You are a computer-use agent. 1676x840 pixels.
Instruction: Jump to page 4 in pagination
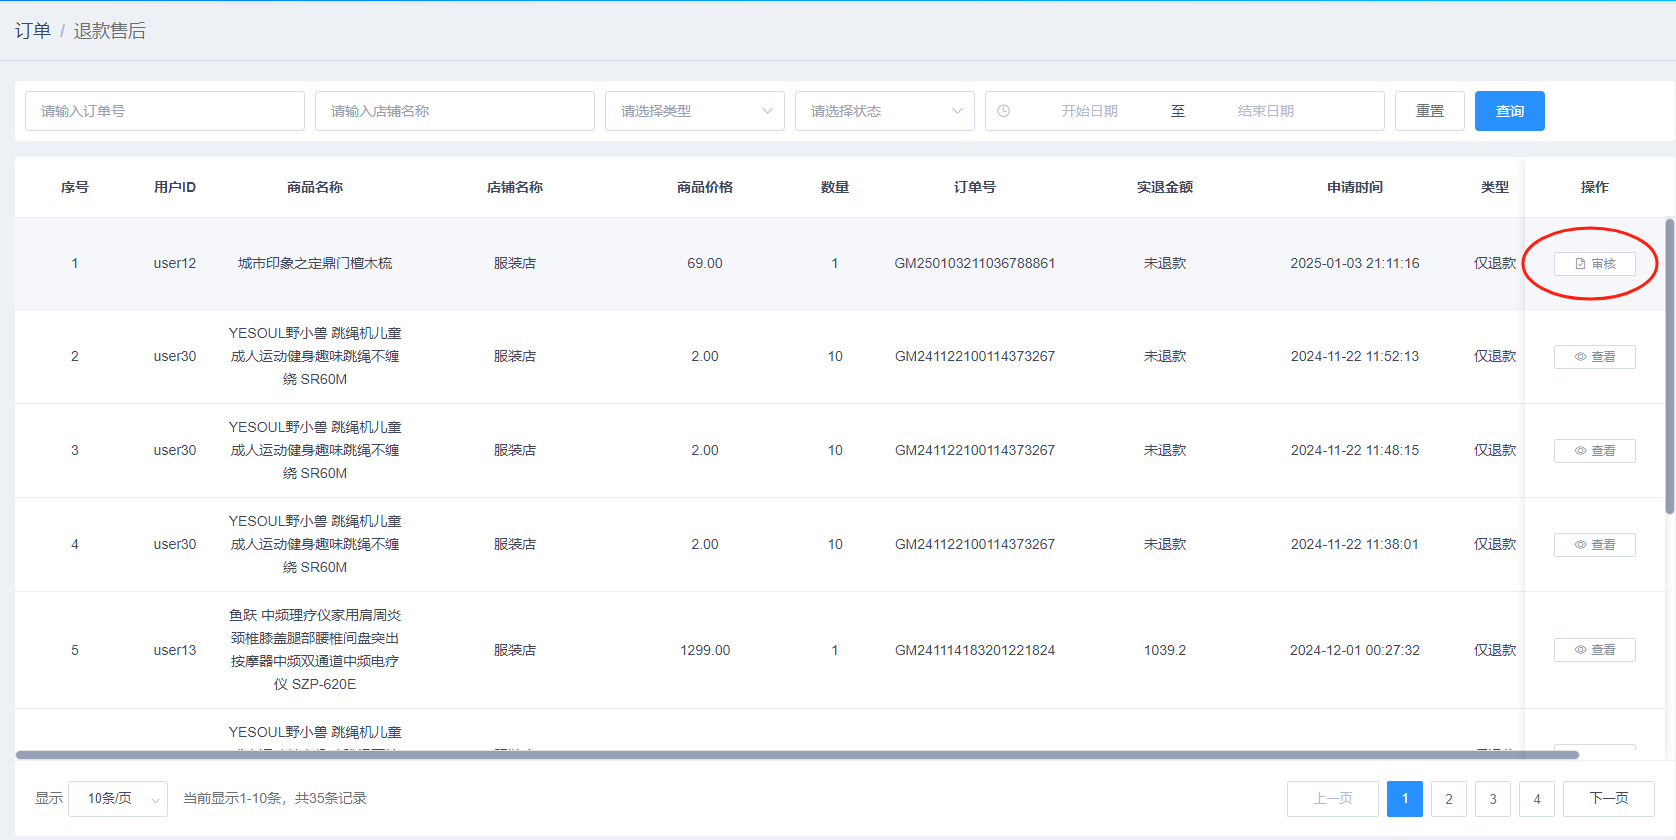click(x=1536, y=798)
